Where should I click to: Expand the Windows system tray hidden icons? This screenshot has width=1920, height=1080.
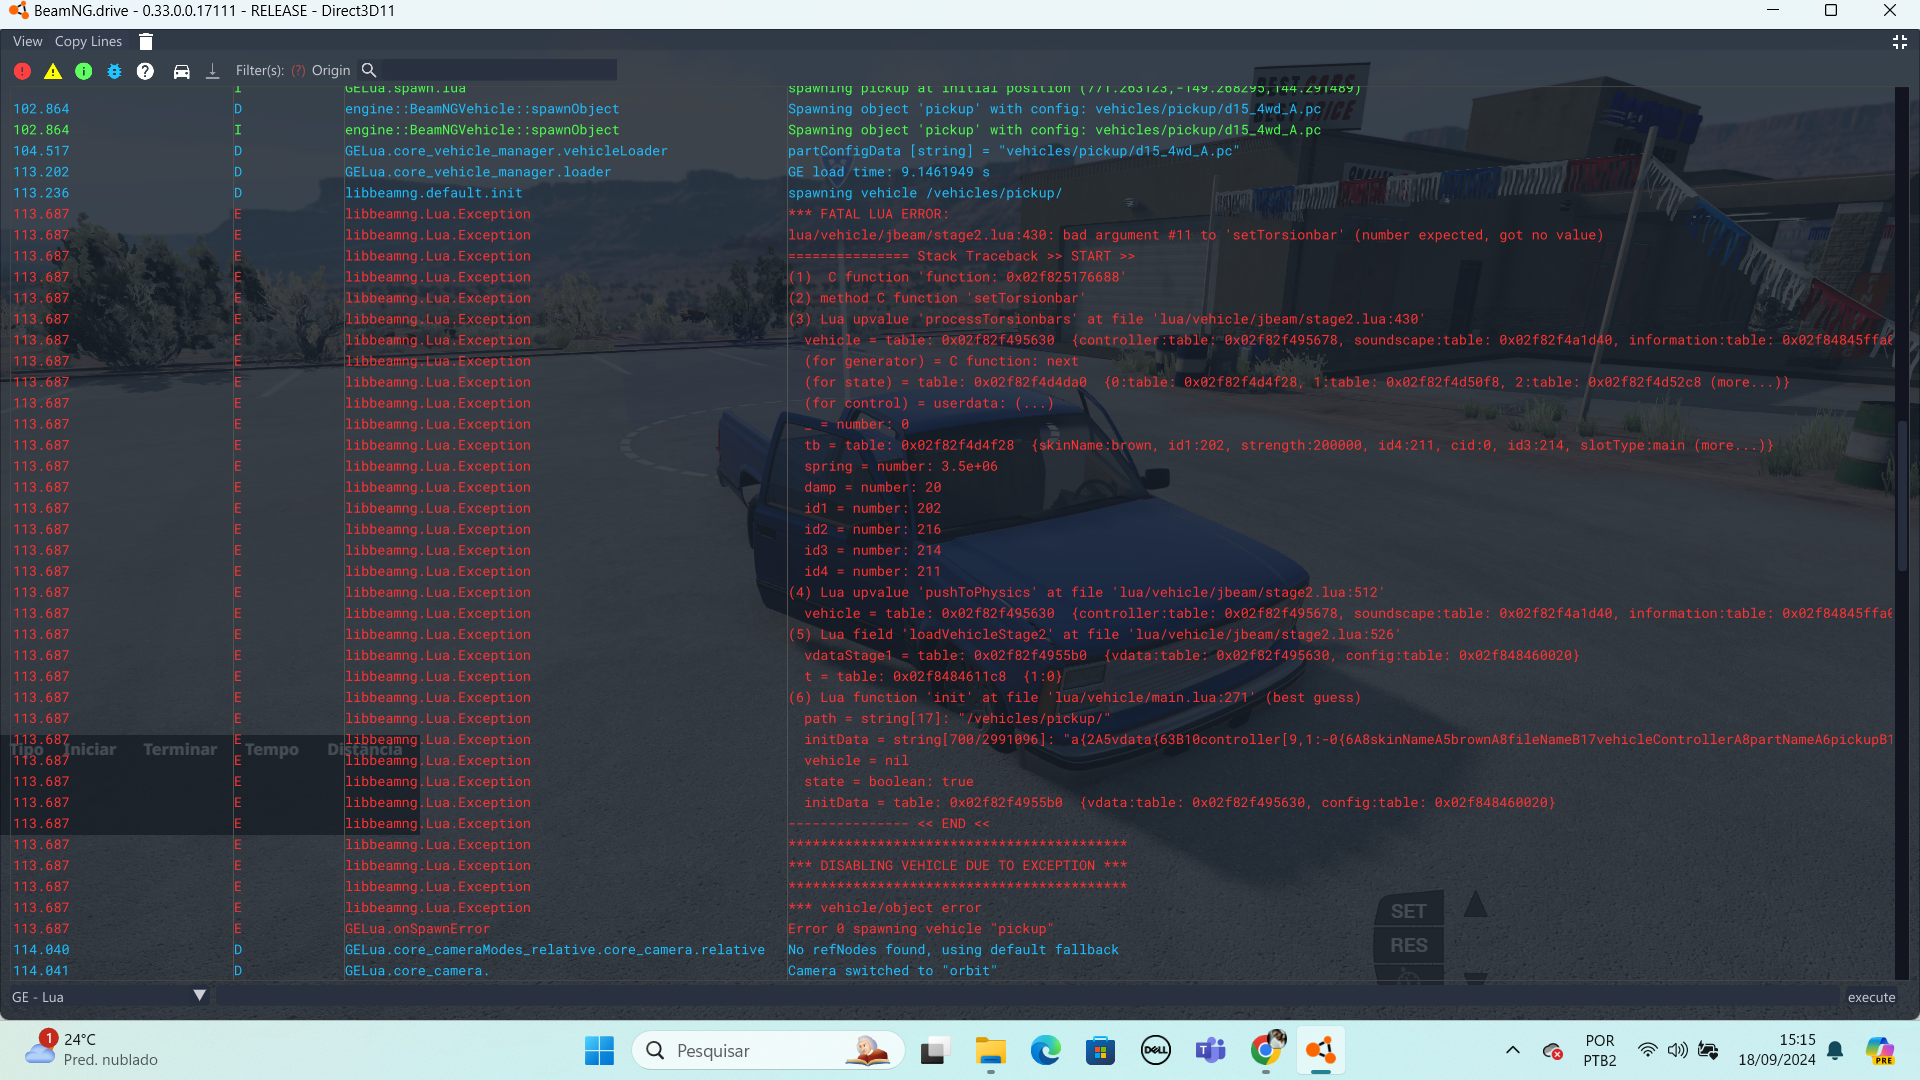[x=1512, y=1050]
